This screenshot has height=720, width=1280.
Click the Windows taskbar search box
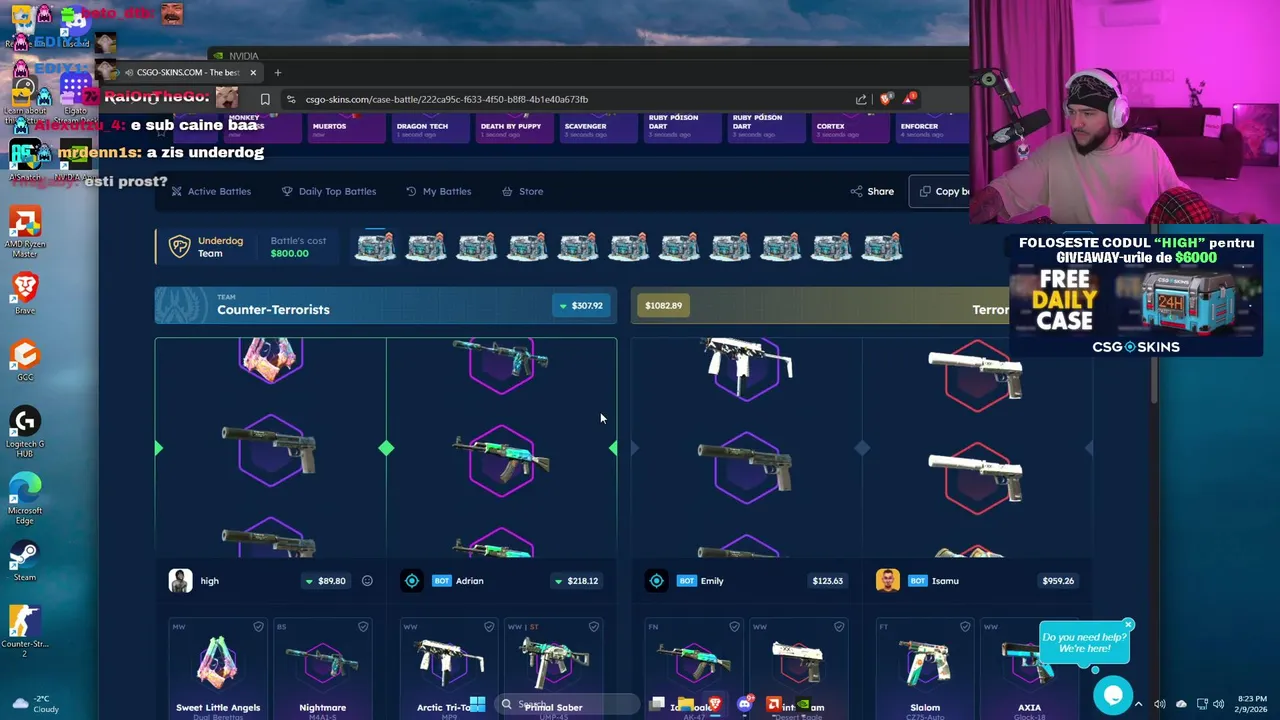tap(568, 705)
